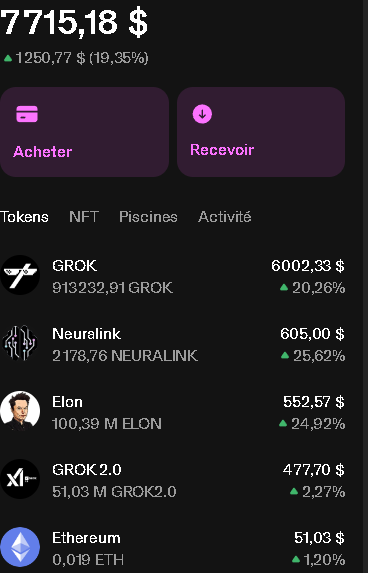Open the Piscines tab

(148, 217)
